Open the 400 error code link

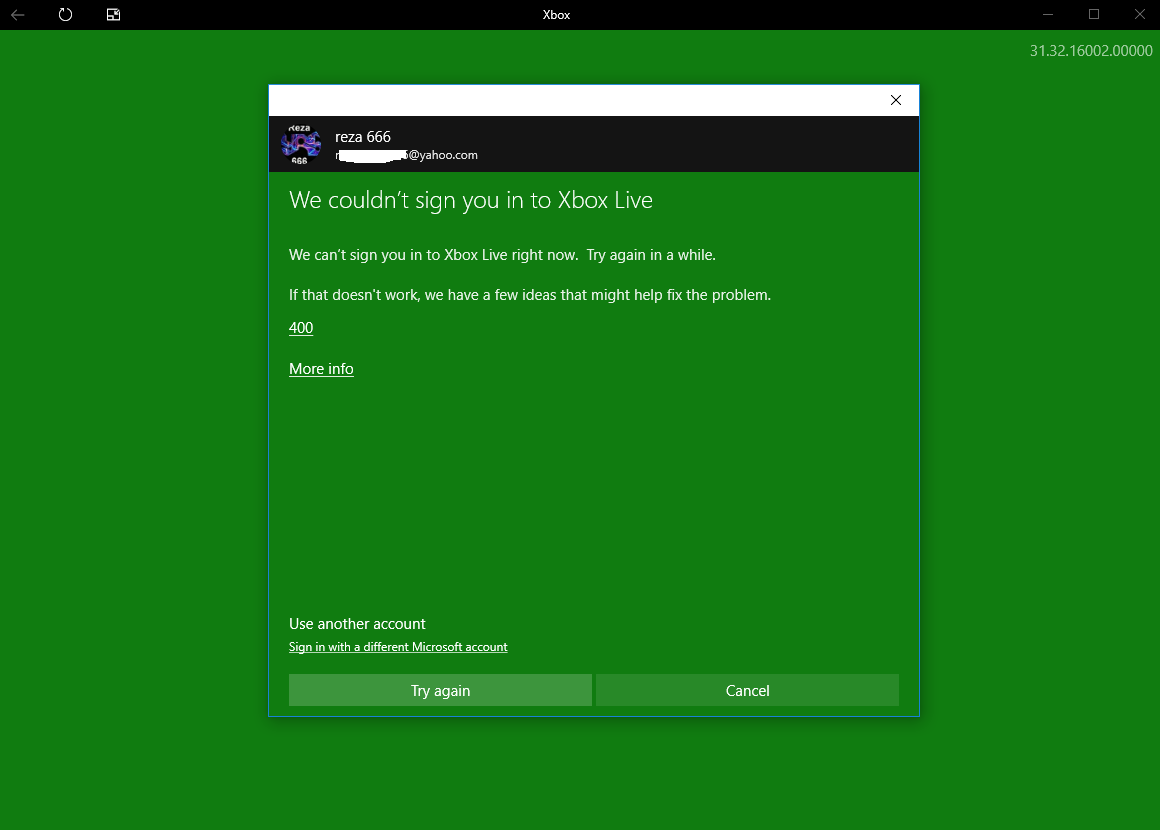(x=301, y=328)
